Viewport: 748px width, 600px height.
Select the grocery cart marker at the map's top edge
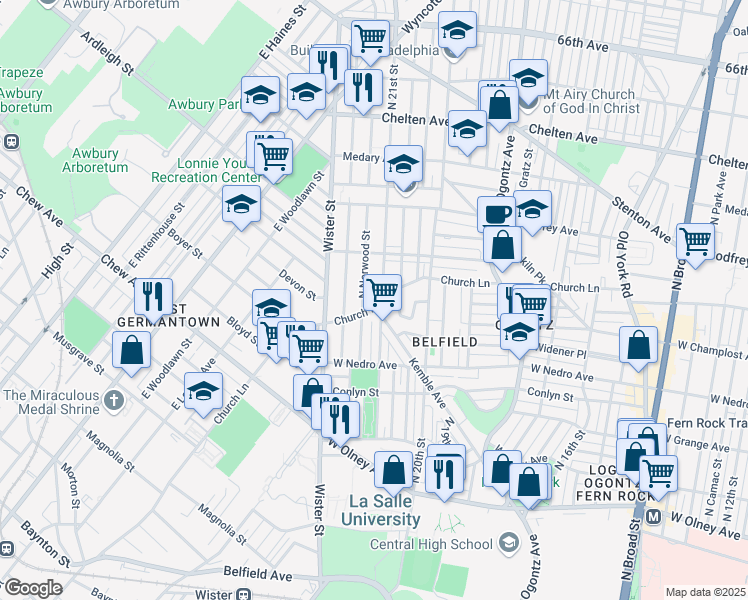371,40
